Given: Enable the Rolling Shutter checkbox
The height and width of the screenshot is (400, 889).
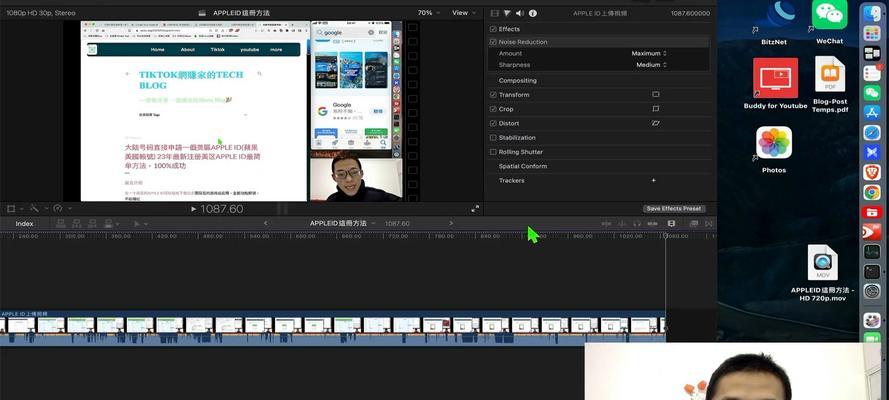Looking at the screenshot, I should [x=493, y=152].
